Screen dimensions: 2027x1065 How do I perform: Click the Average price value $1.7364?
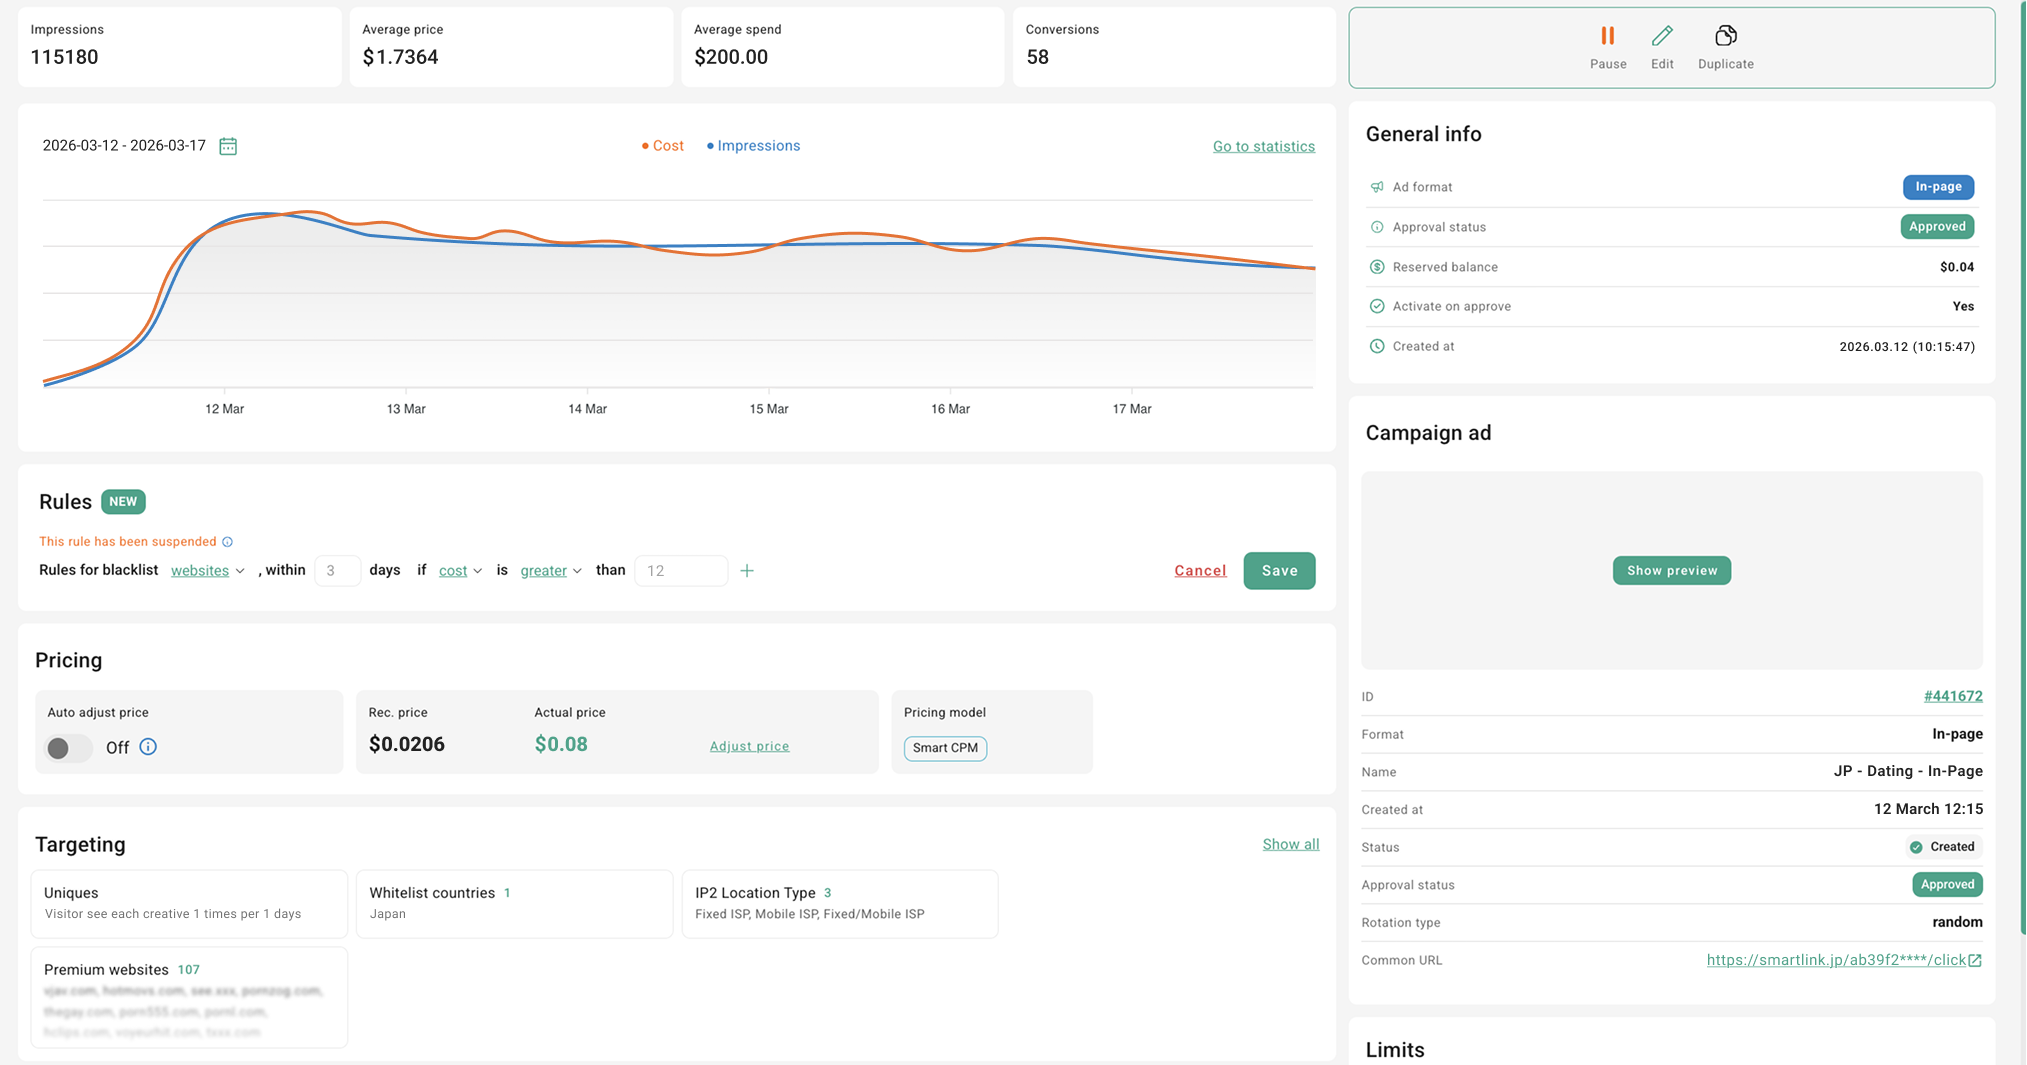400,57
